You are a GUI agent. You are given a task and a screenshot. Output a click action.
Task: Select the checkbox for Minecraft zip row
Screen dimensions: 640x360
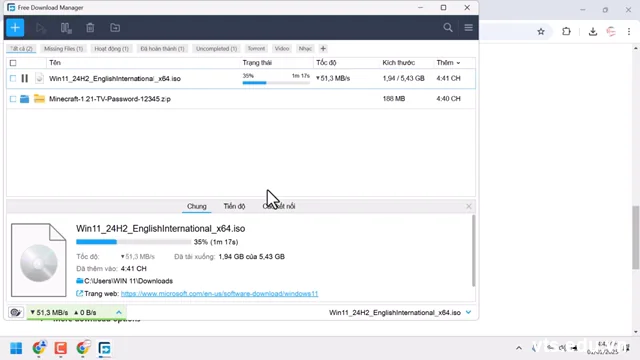[13, 99]
